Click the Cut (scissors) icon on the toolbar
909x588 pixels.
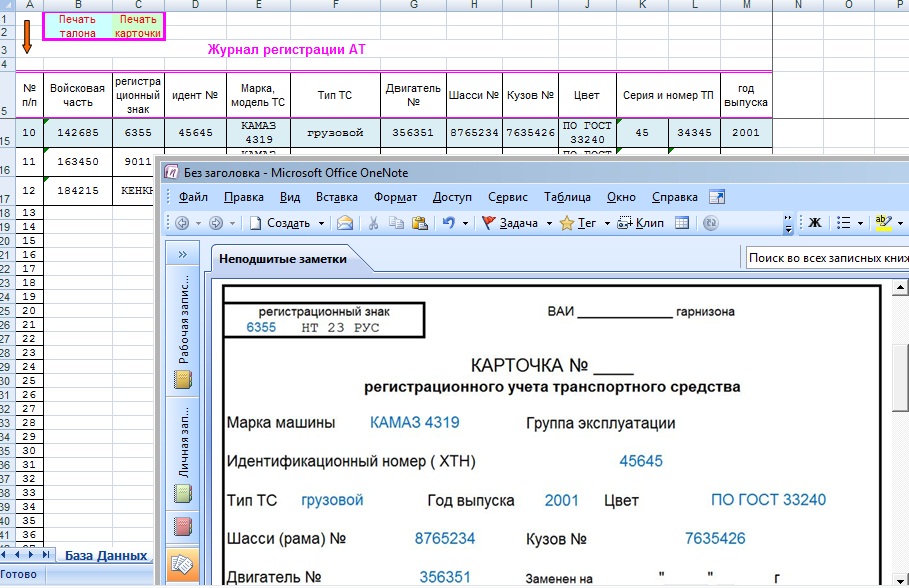click(372, 222)
